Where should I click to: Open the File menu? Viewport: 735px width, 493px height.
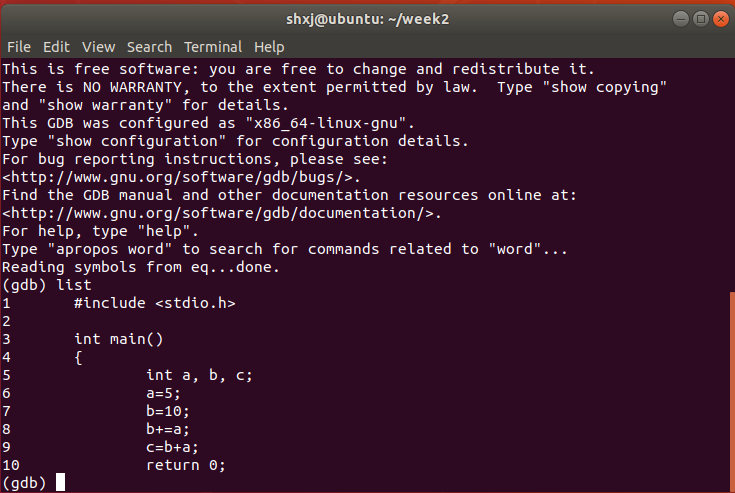[x=19, y=47]
